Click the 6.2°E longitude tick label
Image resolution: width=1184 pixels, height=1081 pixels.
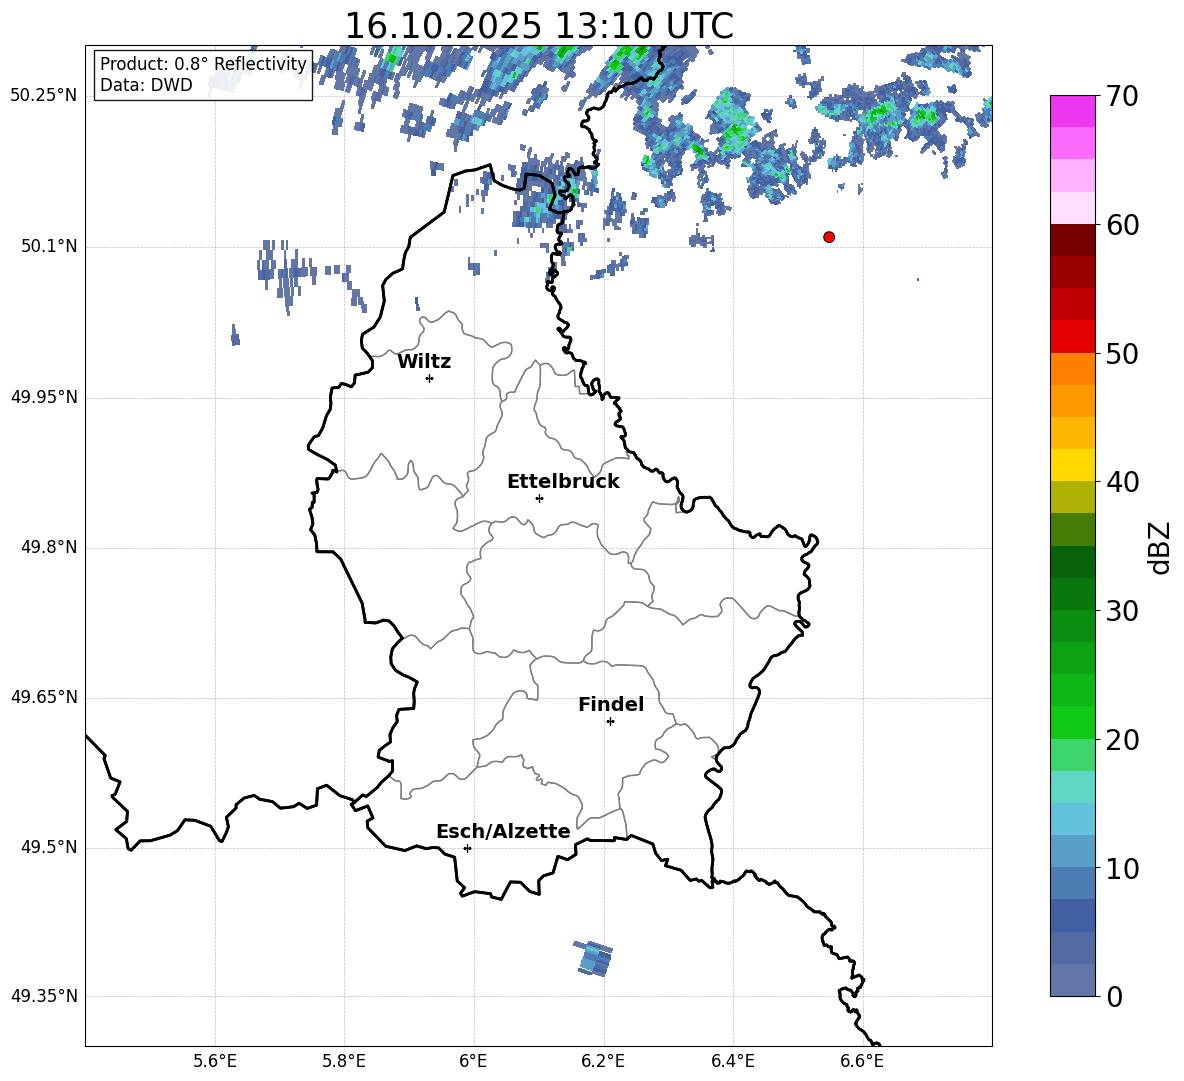tap(603, 1061)
